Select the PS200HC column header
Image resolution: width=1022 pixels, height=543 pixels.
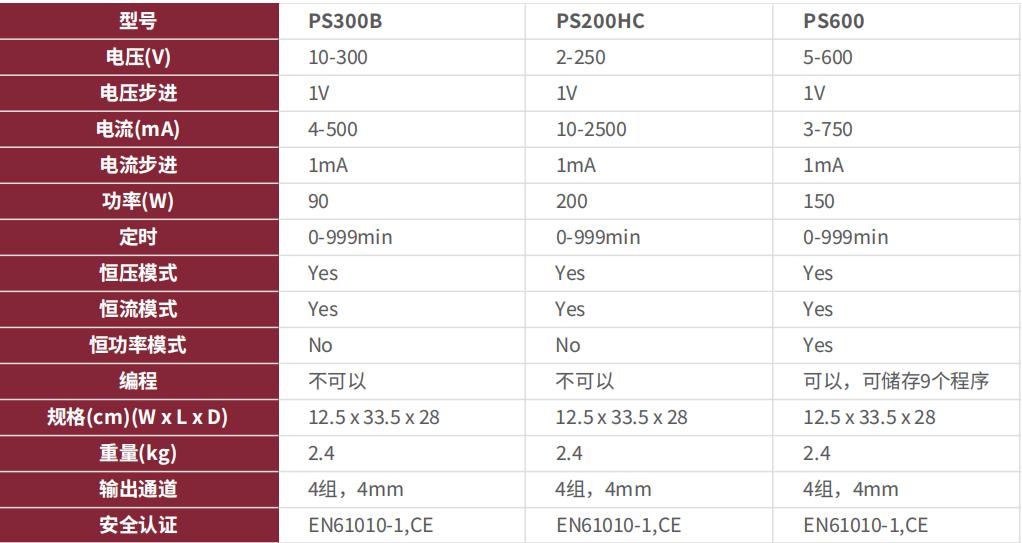[600, 21]
